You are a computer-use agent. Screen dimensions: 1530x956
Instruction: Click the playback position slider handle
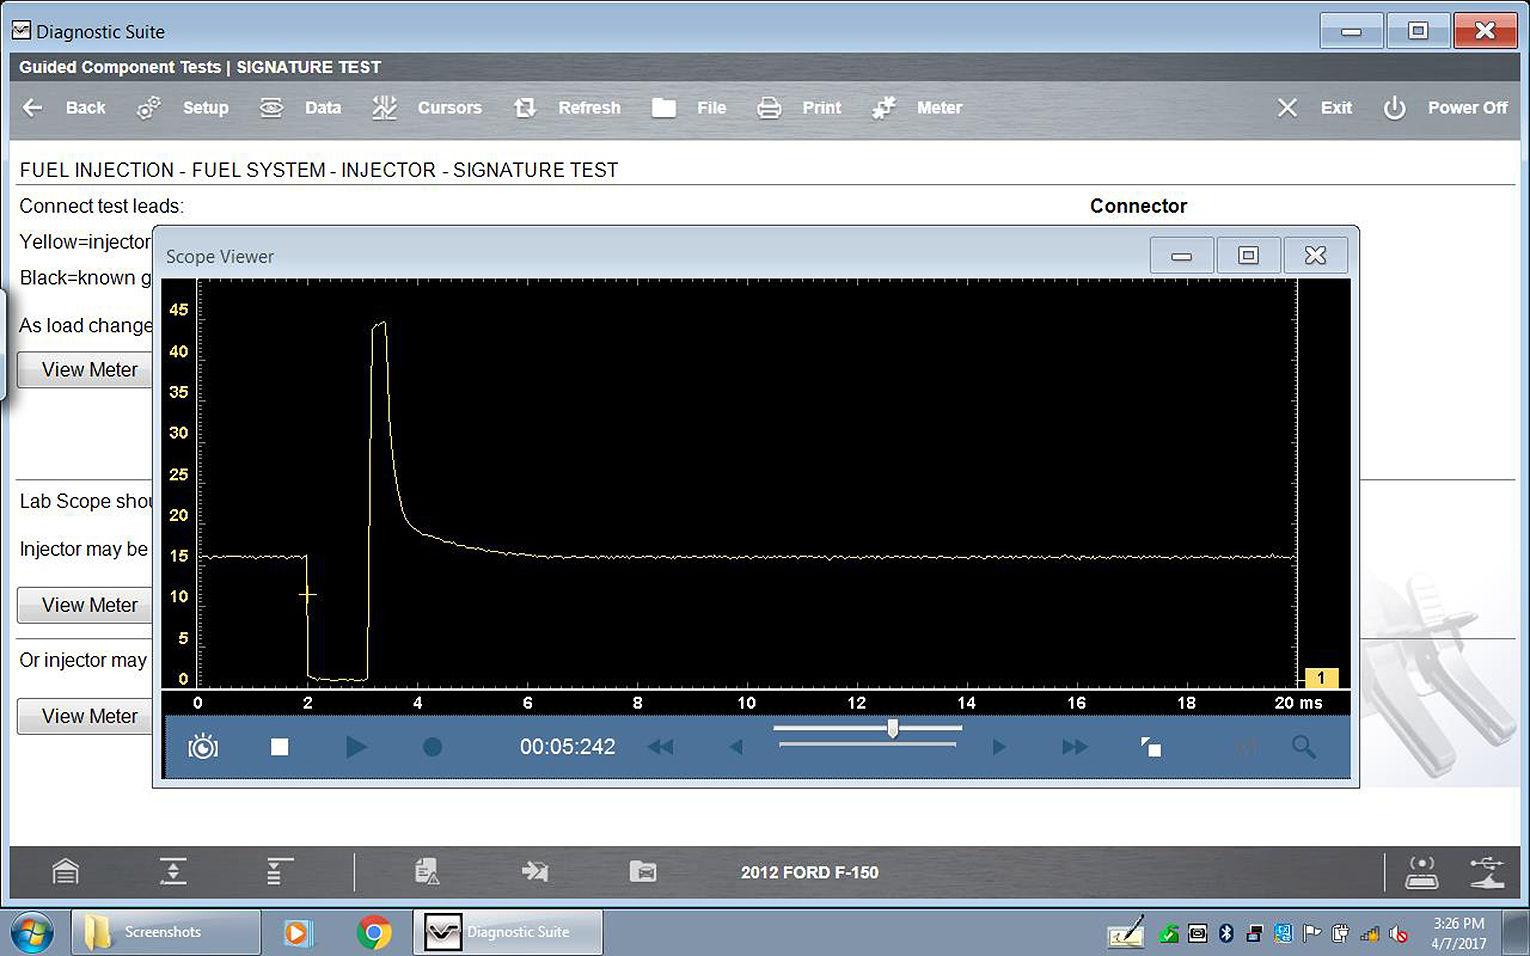(x=892, y=729)
